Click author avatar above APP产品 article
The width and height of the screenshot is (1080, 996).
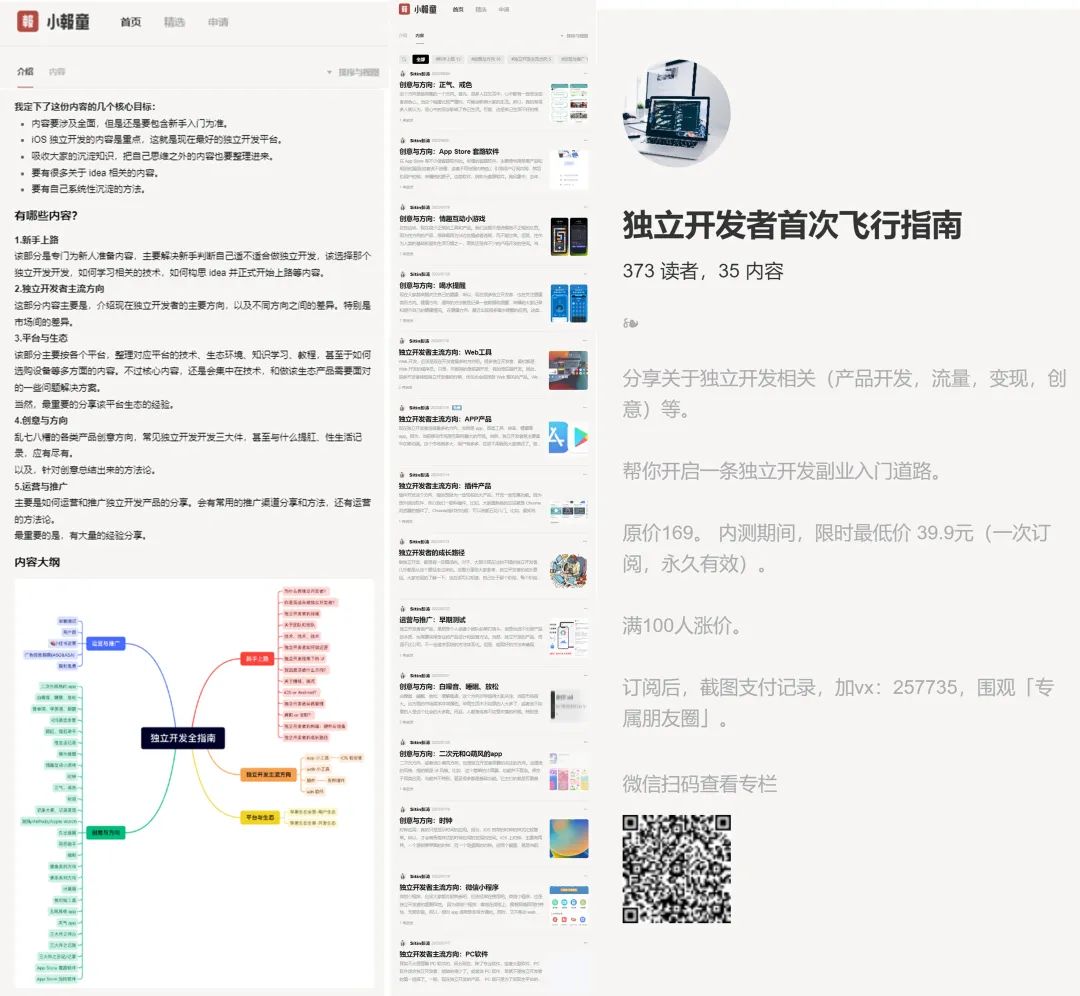point(403,408)
